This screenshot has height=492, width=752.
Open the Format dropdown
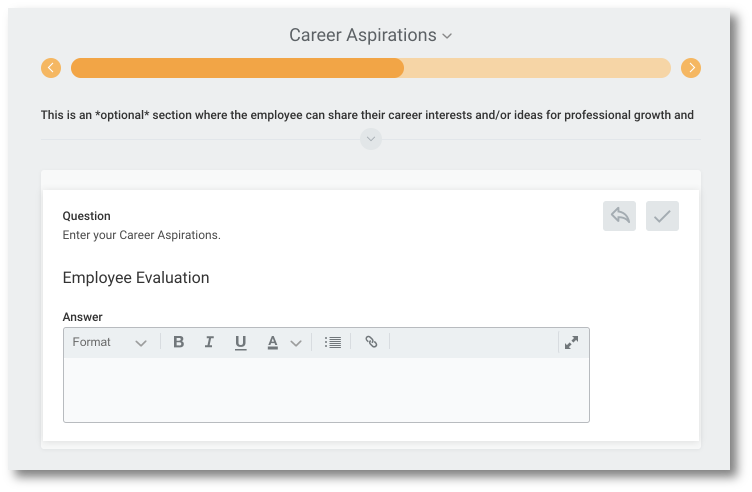109,342
